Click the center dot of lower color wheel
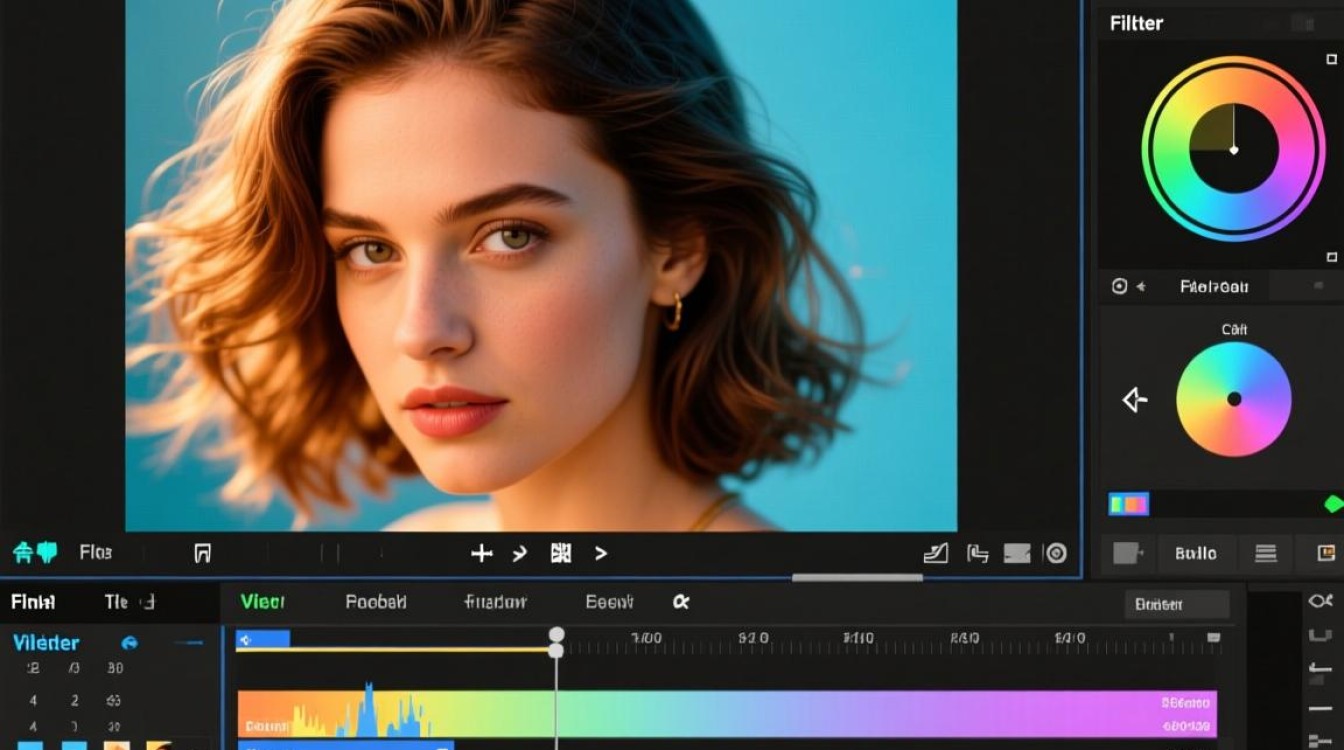 click(1234, 399)
